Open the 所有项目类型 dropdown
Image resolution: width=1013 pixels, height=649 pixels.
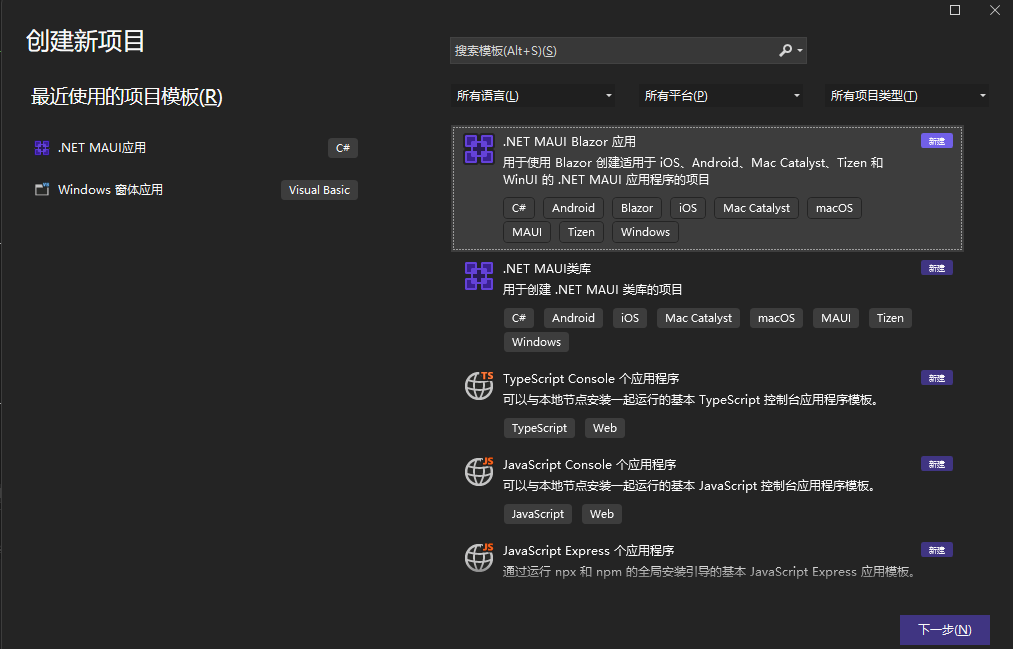pyautogui.click(x=906, y=96)
